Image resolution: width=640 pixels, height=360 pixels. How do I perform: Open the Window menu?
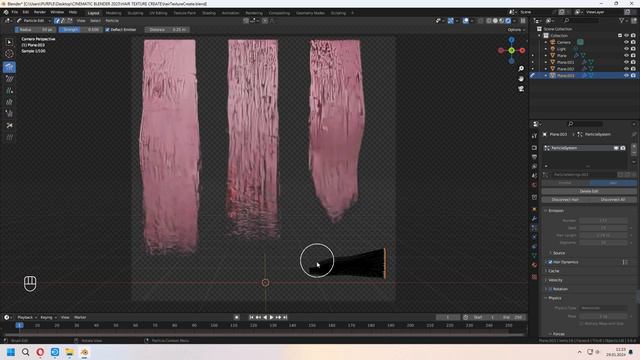click(57, 12)
